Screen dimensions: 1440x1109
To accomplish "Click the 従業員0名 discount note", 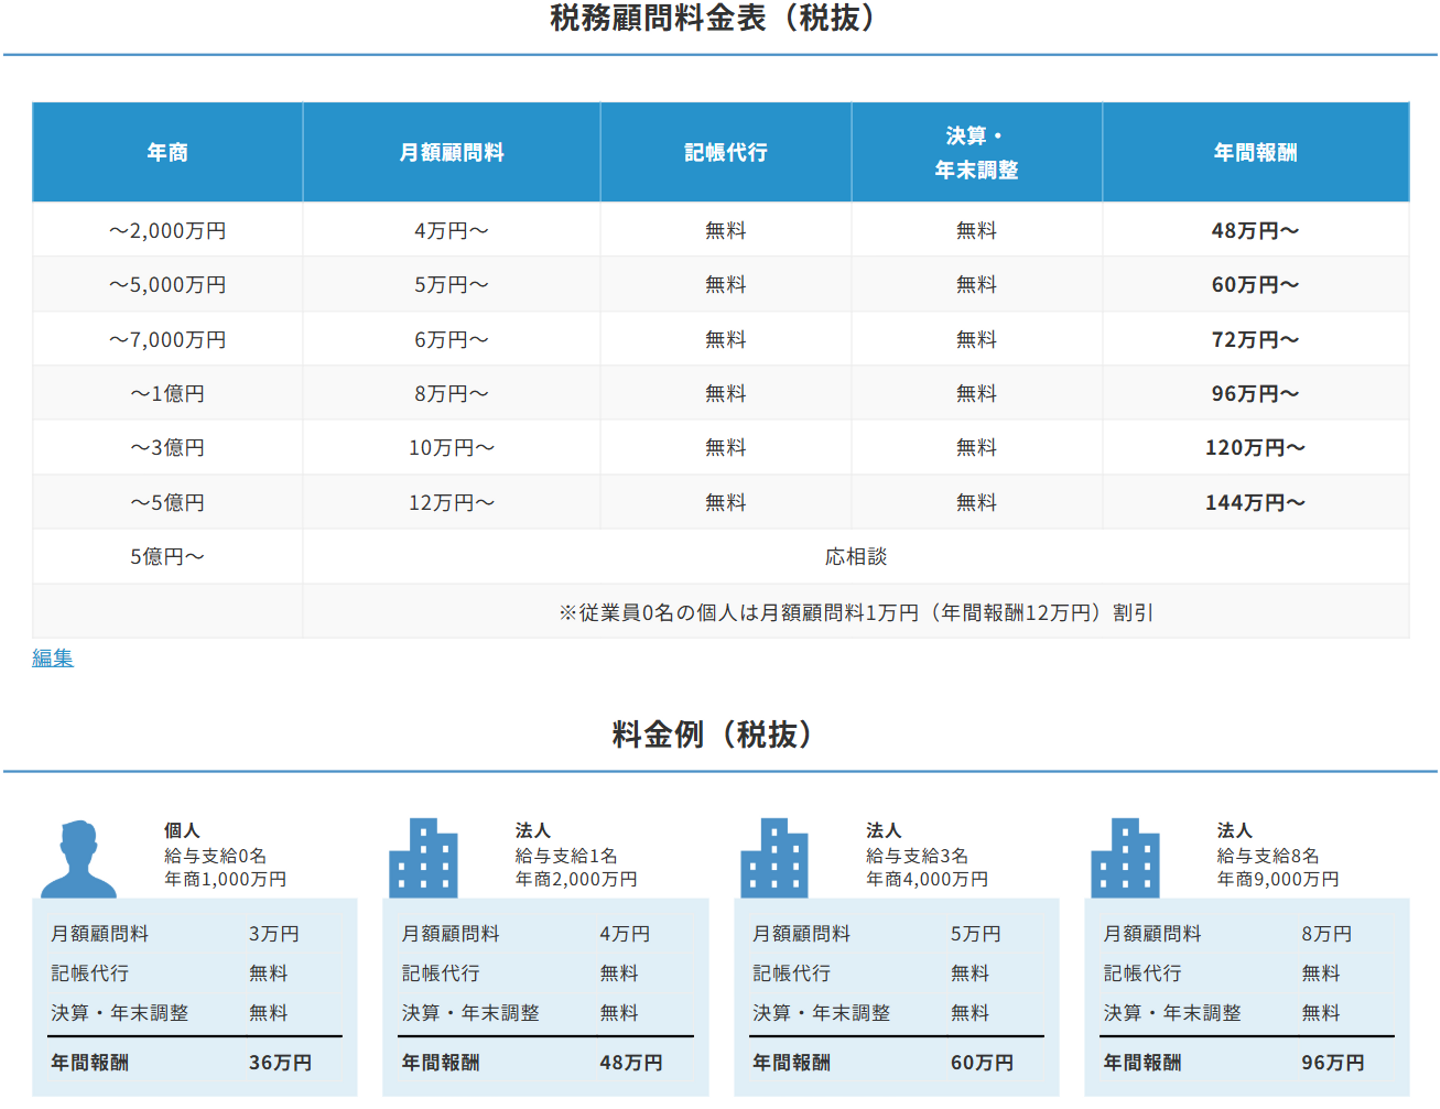I will click(x=856, y=613).
